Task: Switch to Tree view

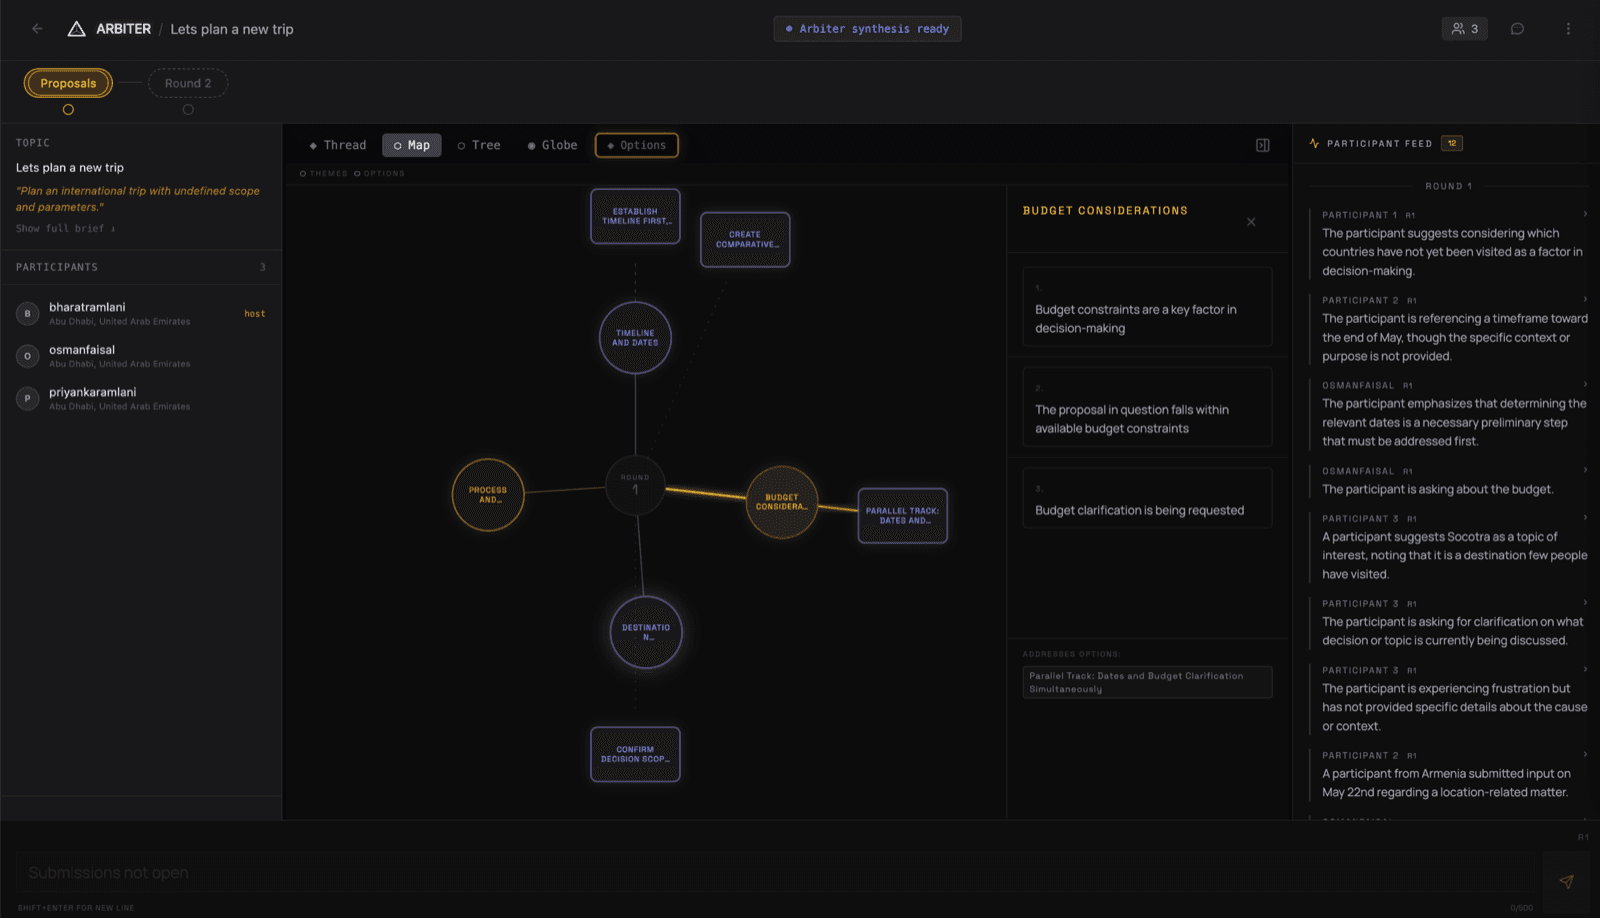Action: coord(479,145)
